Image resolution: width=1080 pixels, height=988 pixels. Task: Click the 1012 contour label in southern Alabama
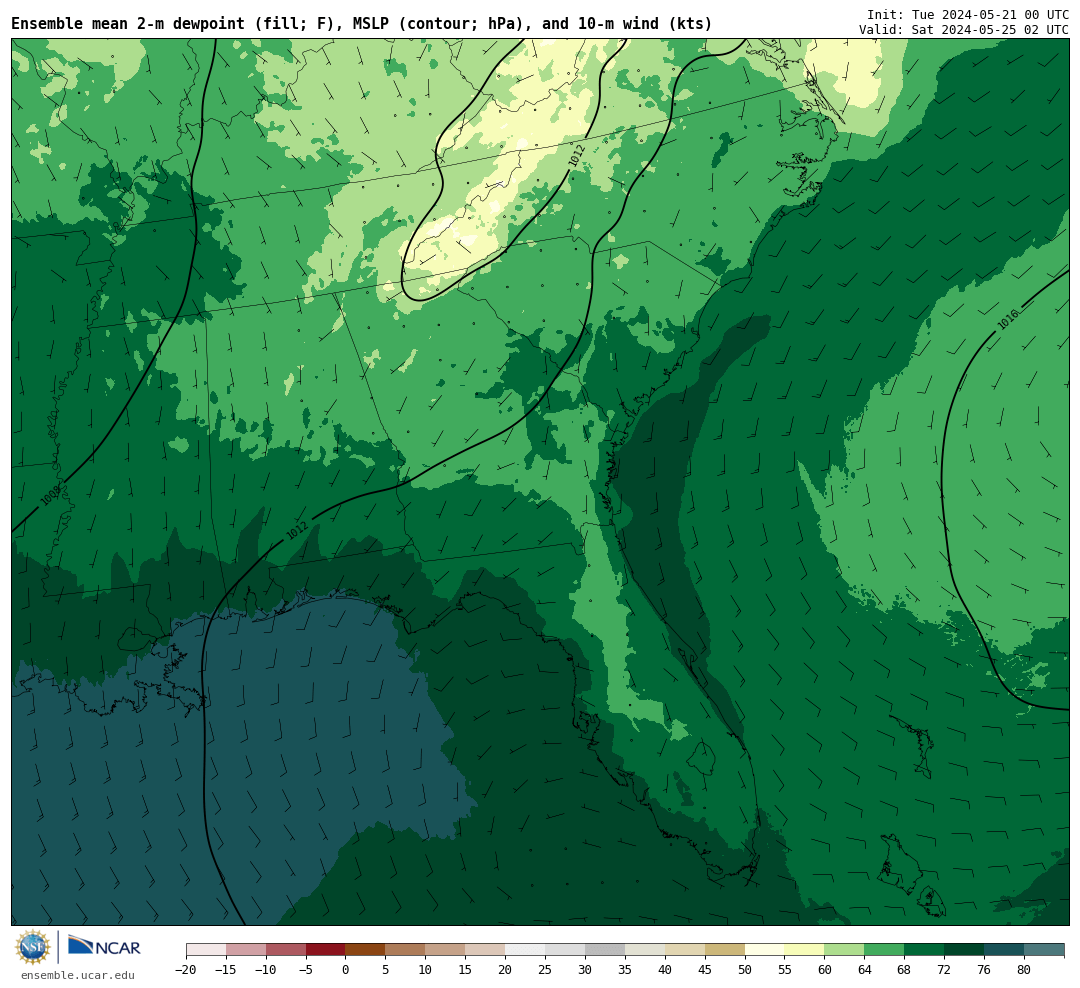[x=297, y=531]
